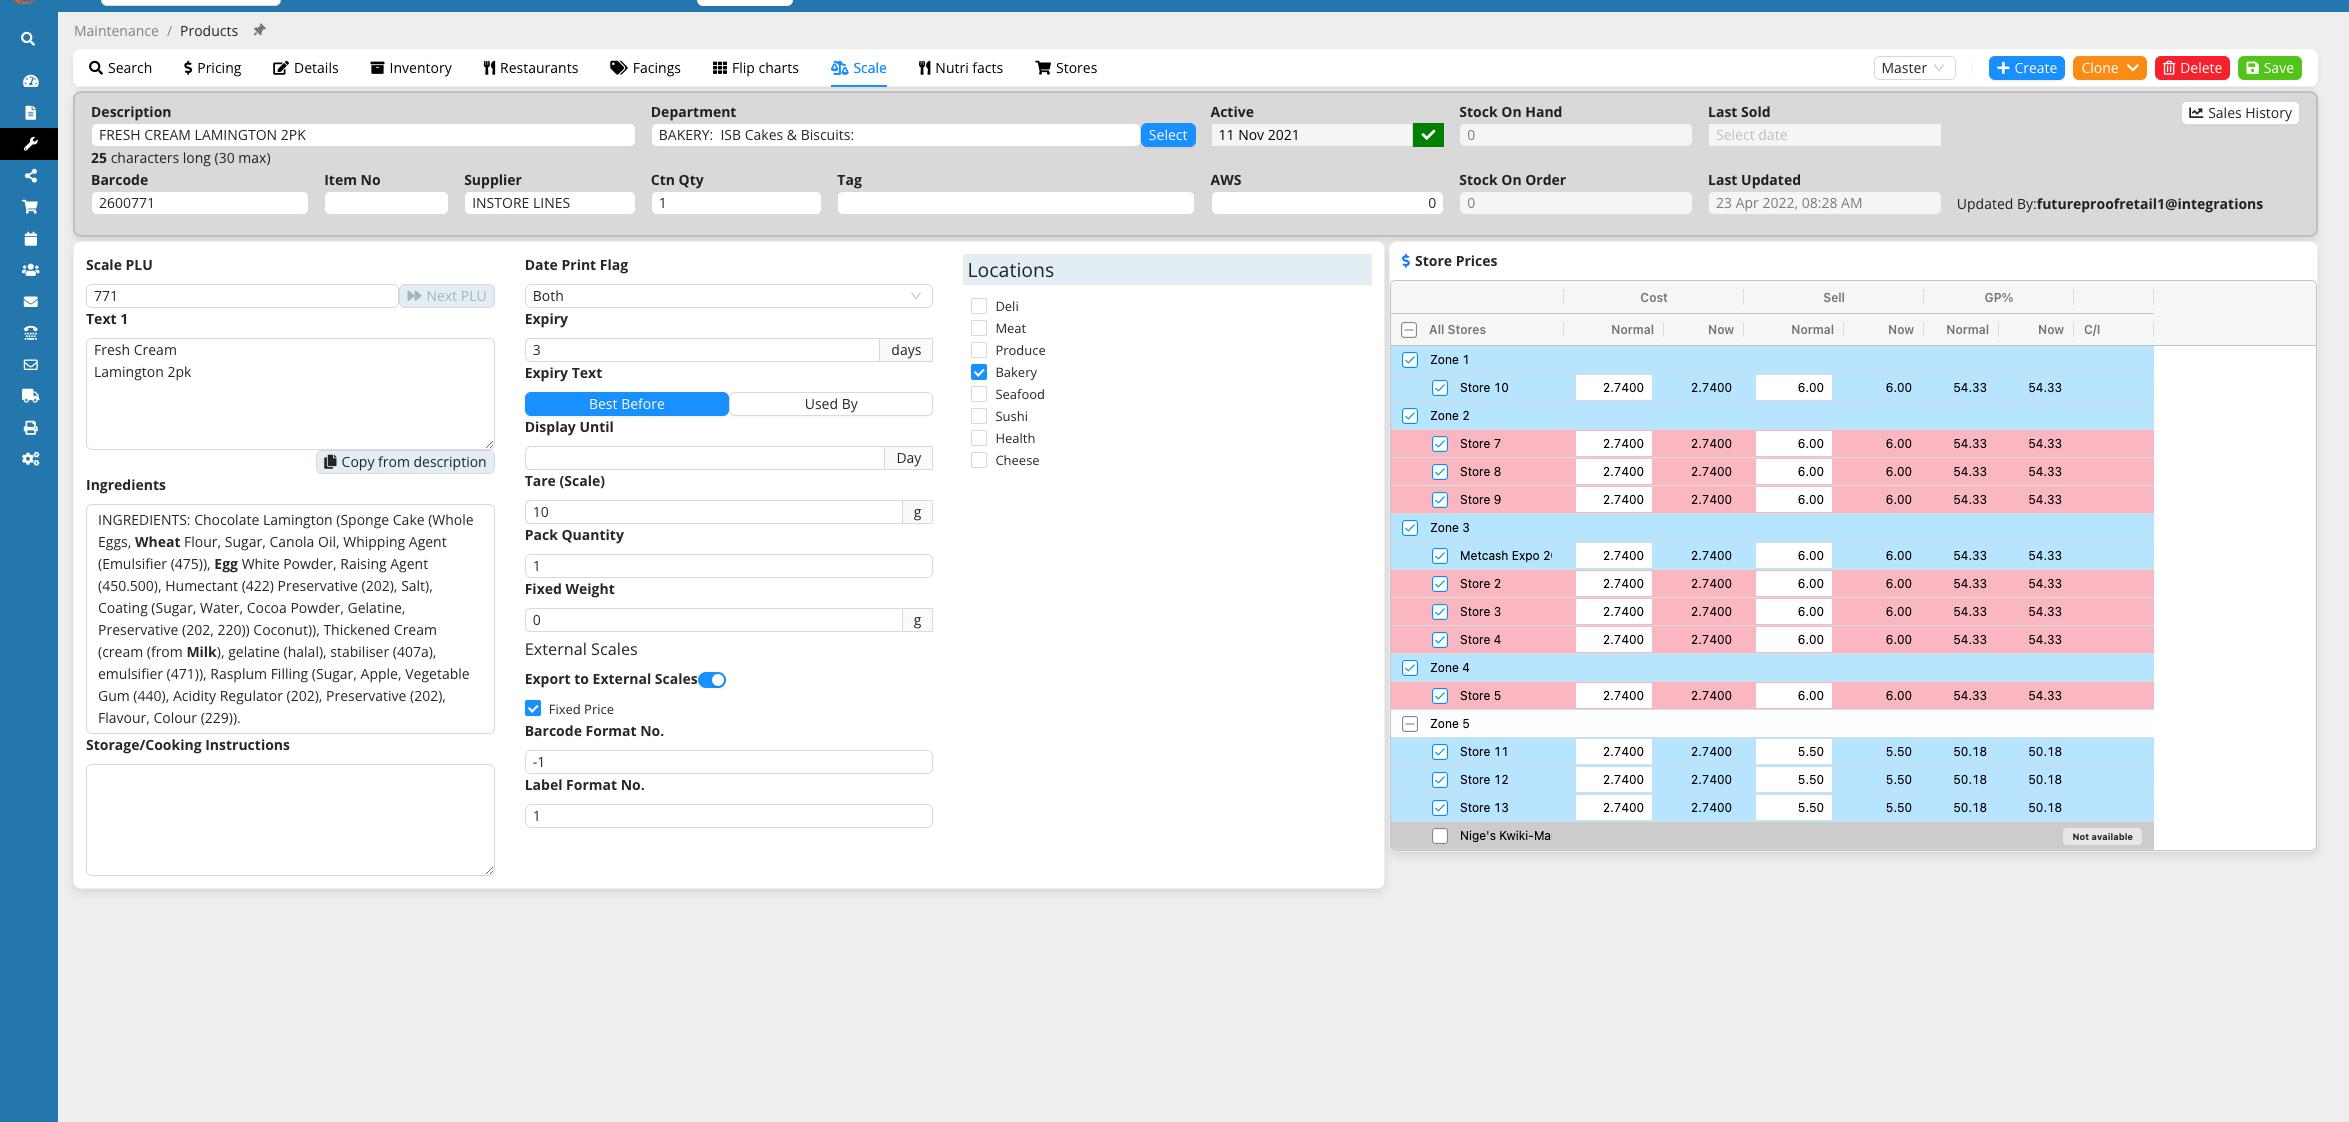Click the delivery truck sidebar icon

pos(30,396)
